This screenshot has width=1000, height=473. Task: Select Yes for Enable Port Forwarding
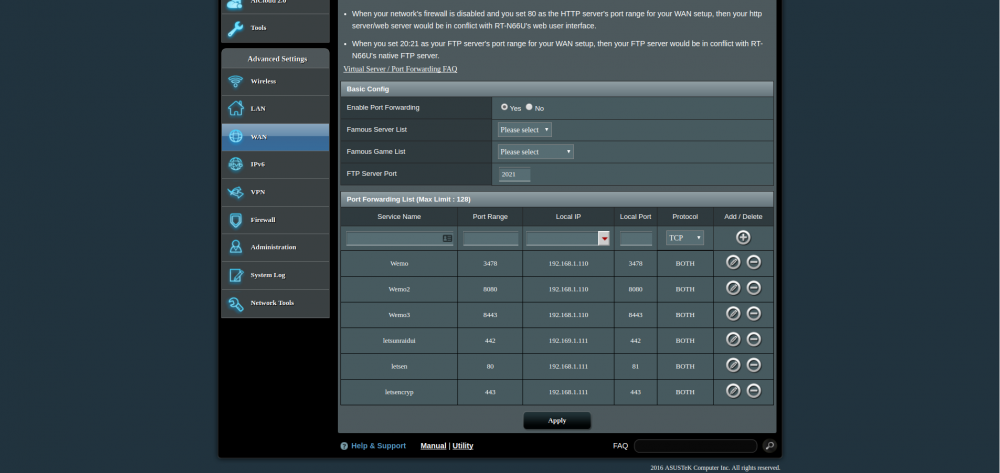[x=504, y=107]
